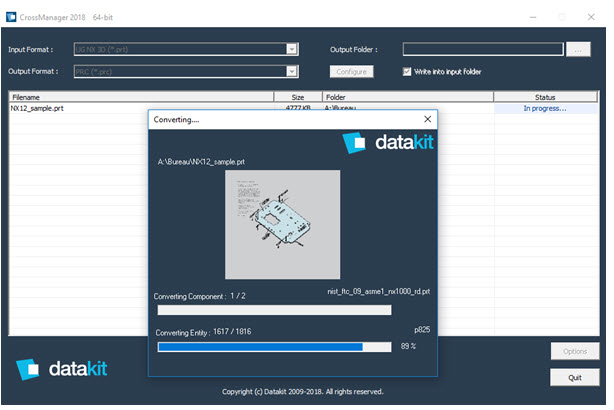Toggle the Write into input folder checkbox
Image resolution: width=614 pixels, height=410 pixels.
click(407, 72)
